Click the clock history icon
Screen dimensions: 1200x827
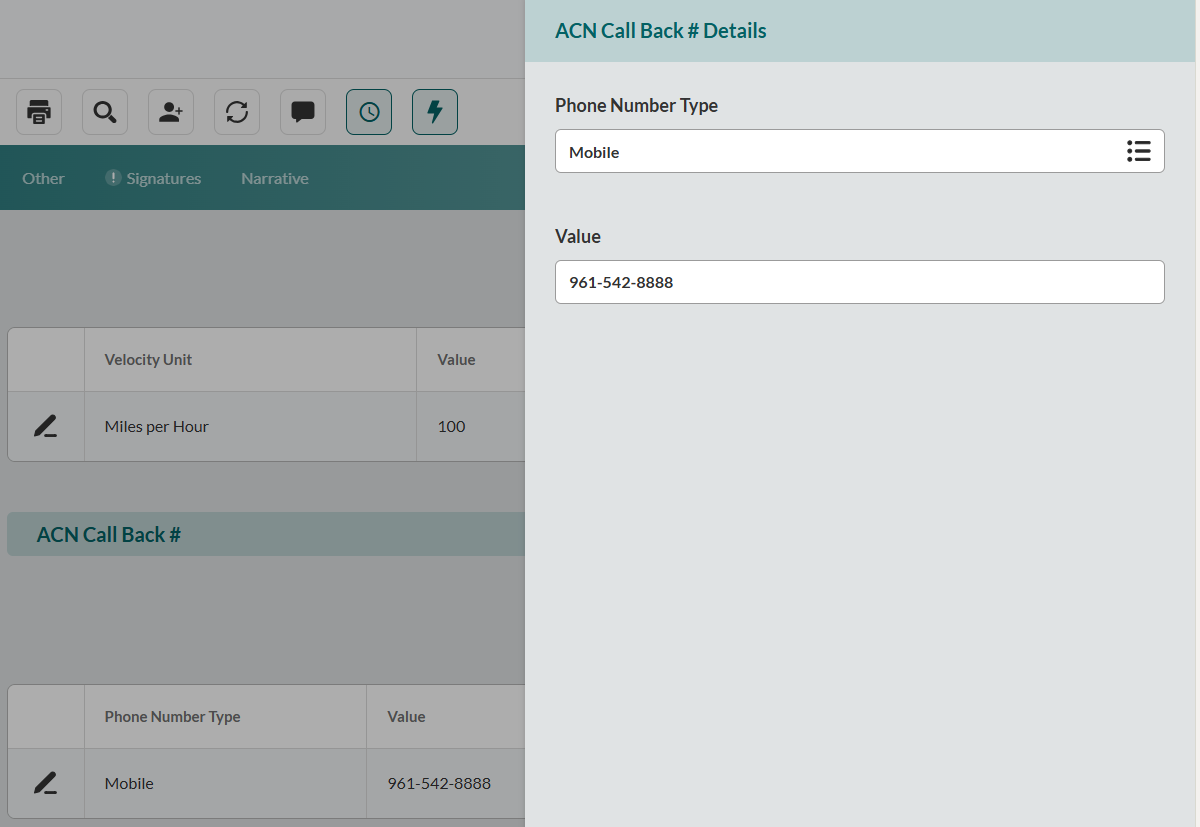click(x=369, y=112)
